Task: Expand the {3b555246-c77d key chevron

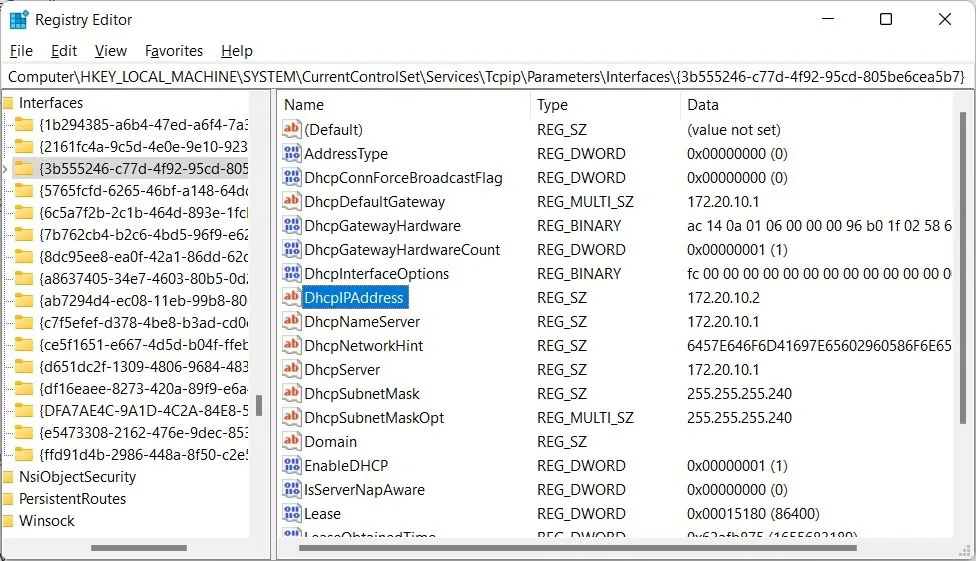Action: coord(5,169)
